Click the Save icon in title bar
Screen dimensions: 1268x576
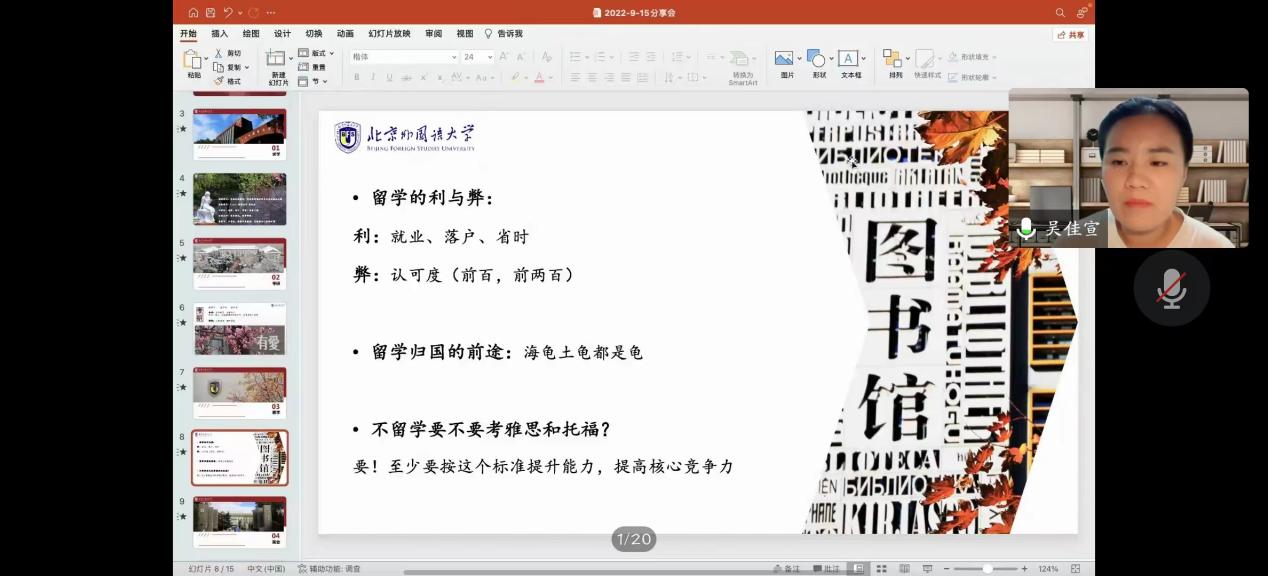[210, 13]
